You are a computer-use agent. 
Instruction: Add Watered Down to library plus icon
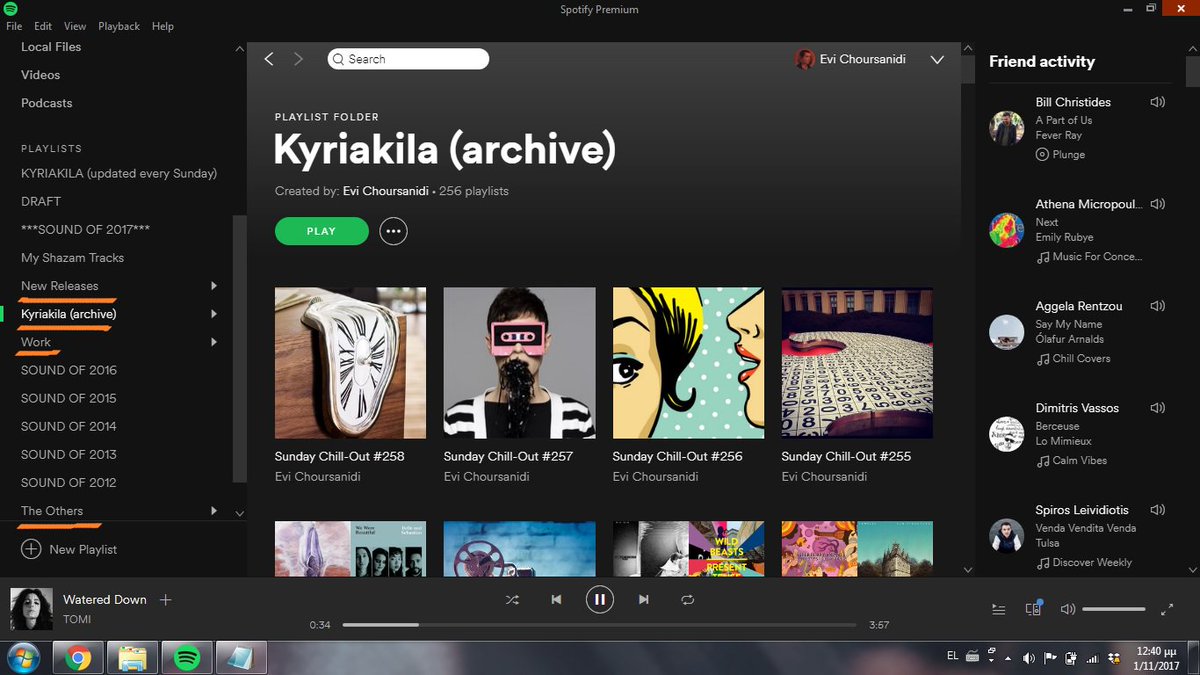(166, 600)
